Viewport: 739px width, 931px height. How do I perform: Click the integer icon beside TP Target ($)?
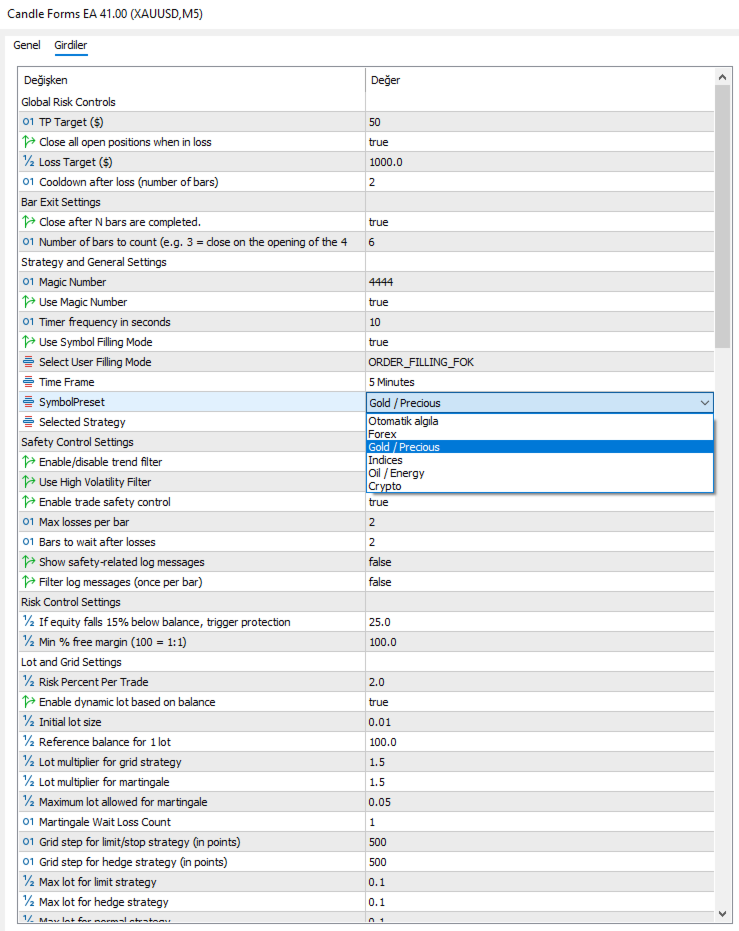click(x=28, y=122)
